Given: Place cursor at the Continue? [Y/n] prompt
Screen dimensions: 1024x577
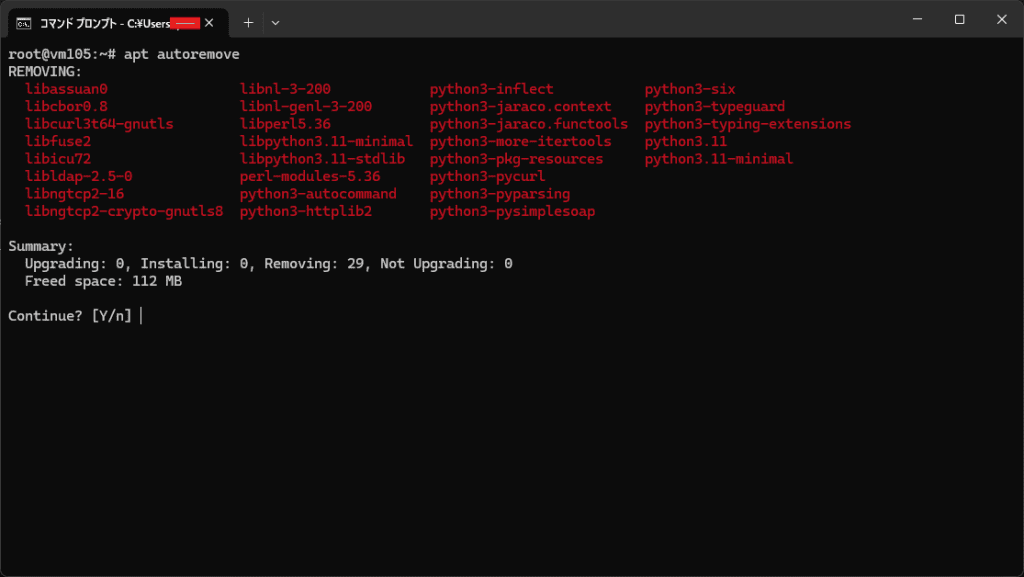Looking at the screenshot, I should point(141,316).
